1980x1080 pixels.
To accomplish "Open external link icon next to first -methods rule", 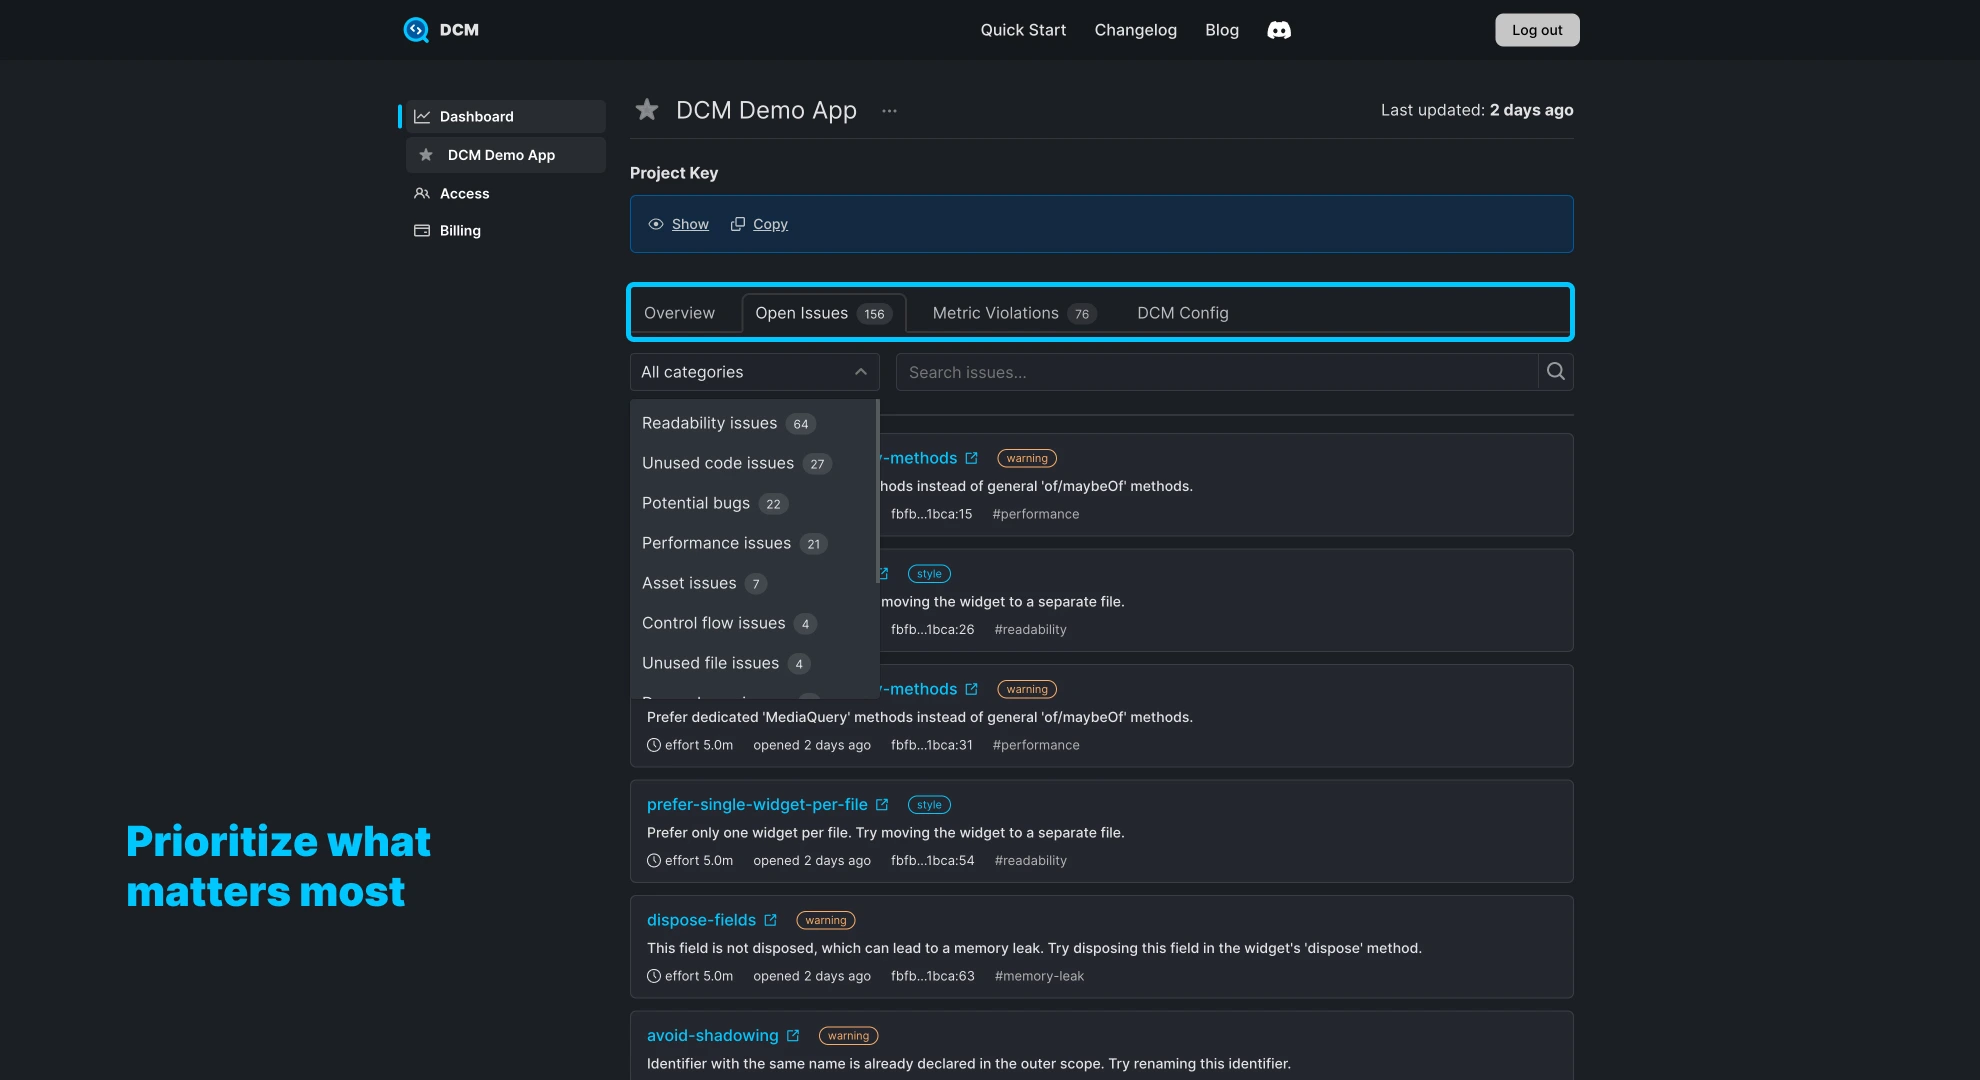I will 971,459.
